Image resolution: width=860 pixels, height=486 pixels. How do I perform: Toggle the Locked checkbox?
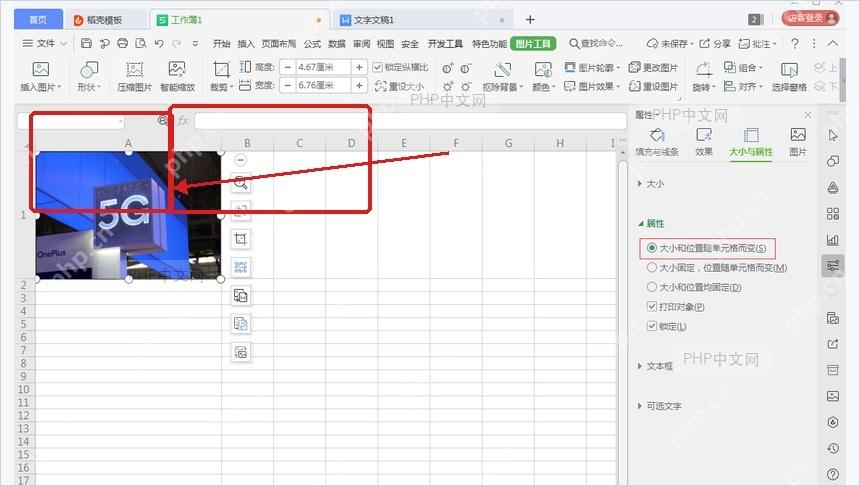(x=652, y=326)
